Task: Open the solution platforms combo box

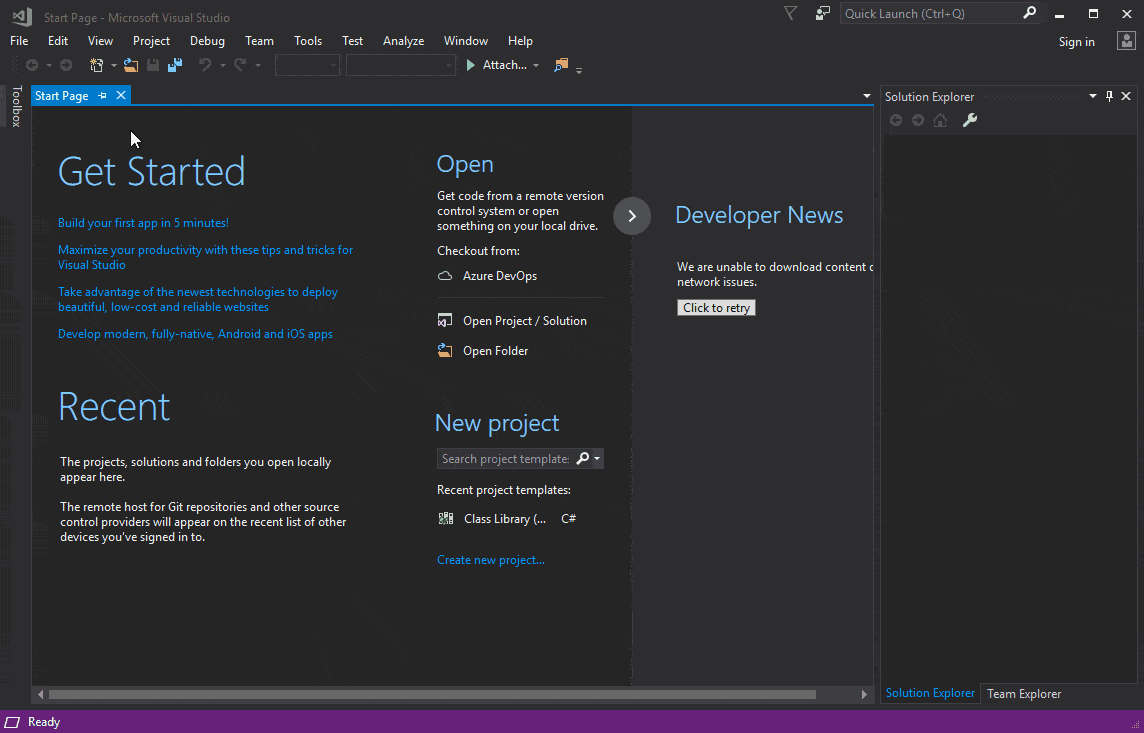Action: [x=401, y=65]
